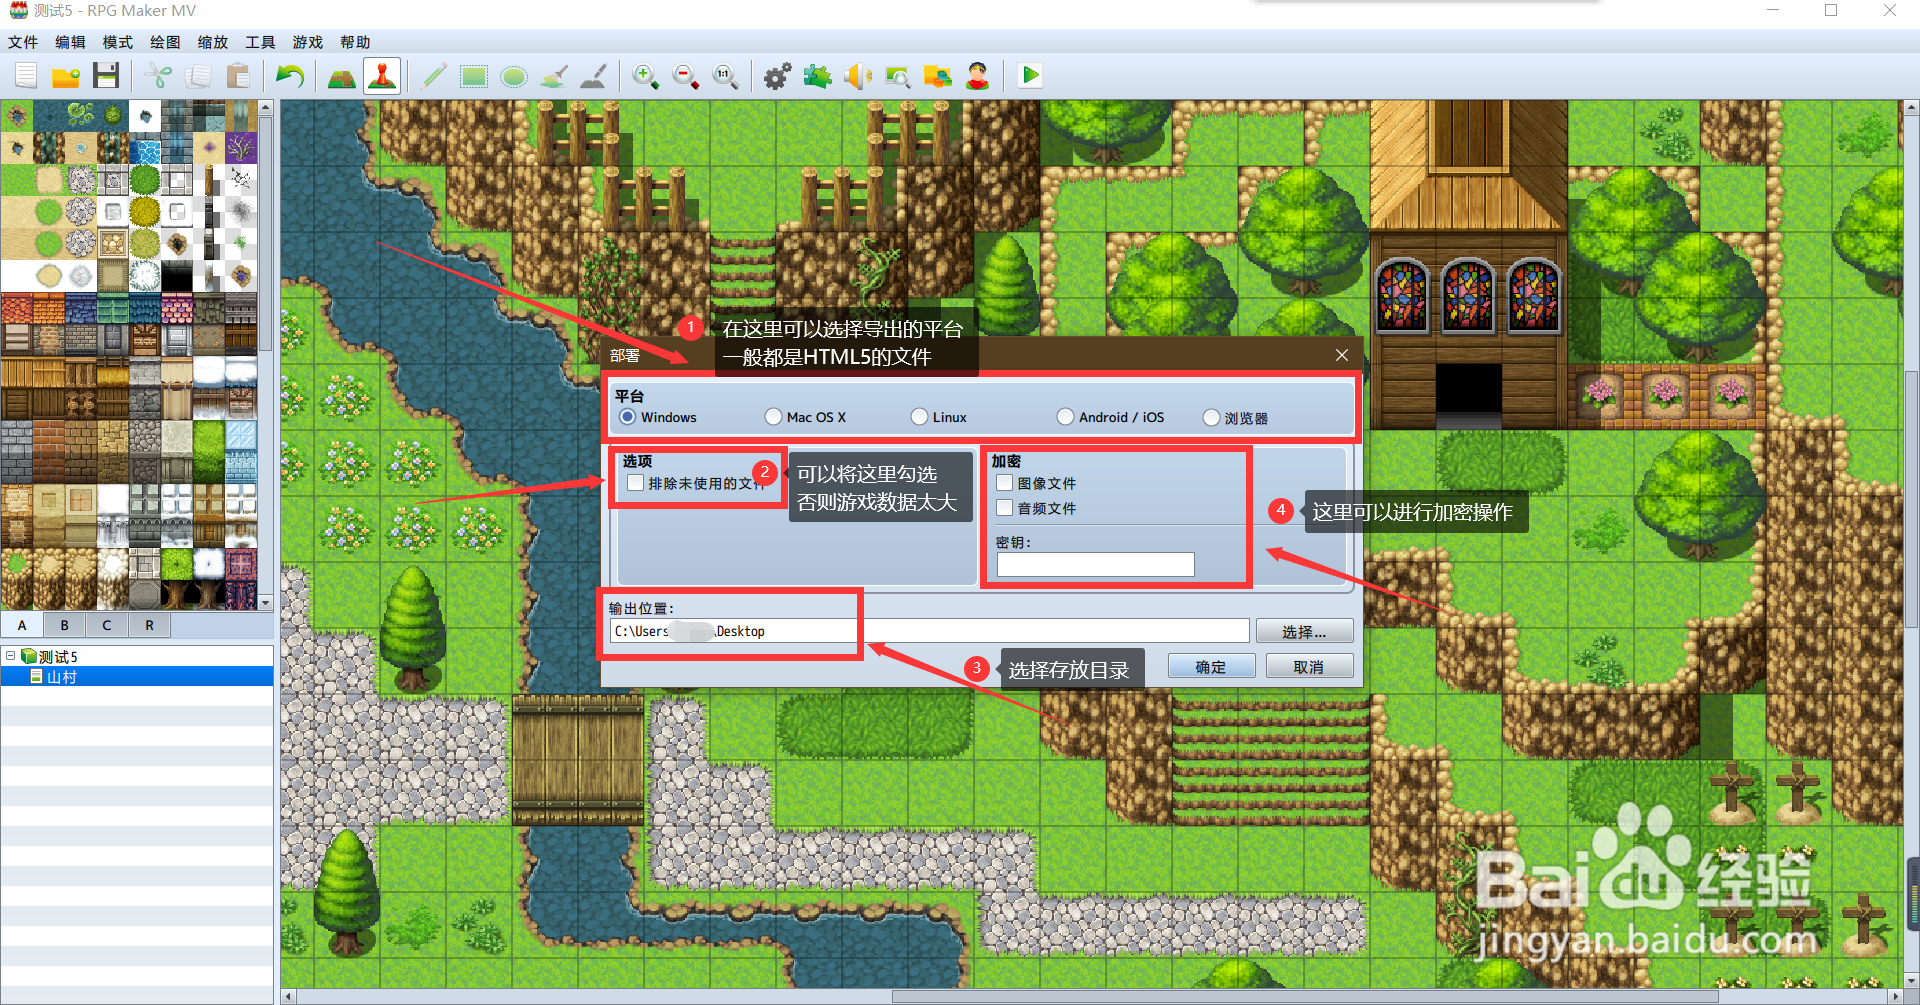This screenshot has width=1920, height=1005.
Task: Click the tileset palette down scroll arrow
Action: point(265,603)
